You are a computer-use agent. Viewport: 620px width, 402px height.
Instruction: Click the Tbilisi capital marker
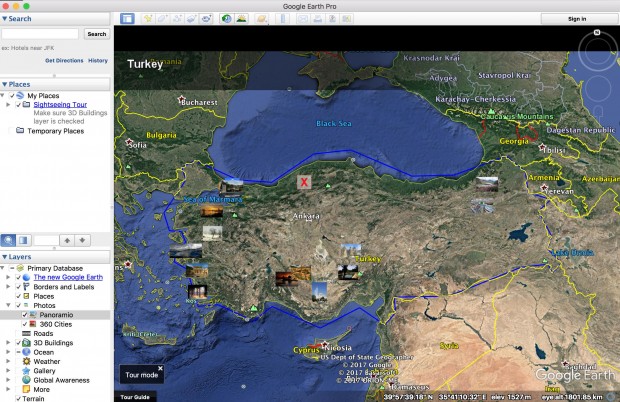click(542, 147)
